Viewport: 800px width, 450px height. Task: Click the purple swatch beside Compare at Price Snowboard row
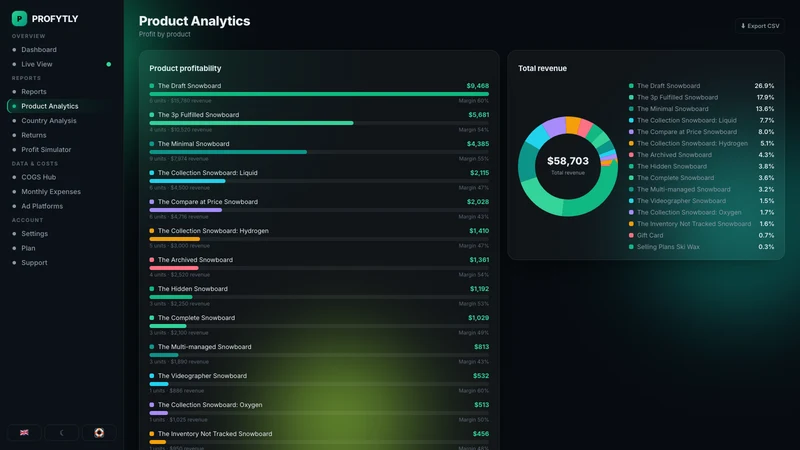(x=152, y=202)
